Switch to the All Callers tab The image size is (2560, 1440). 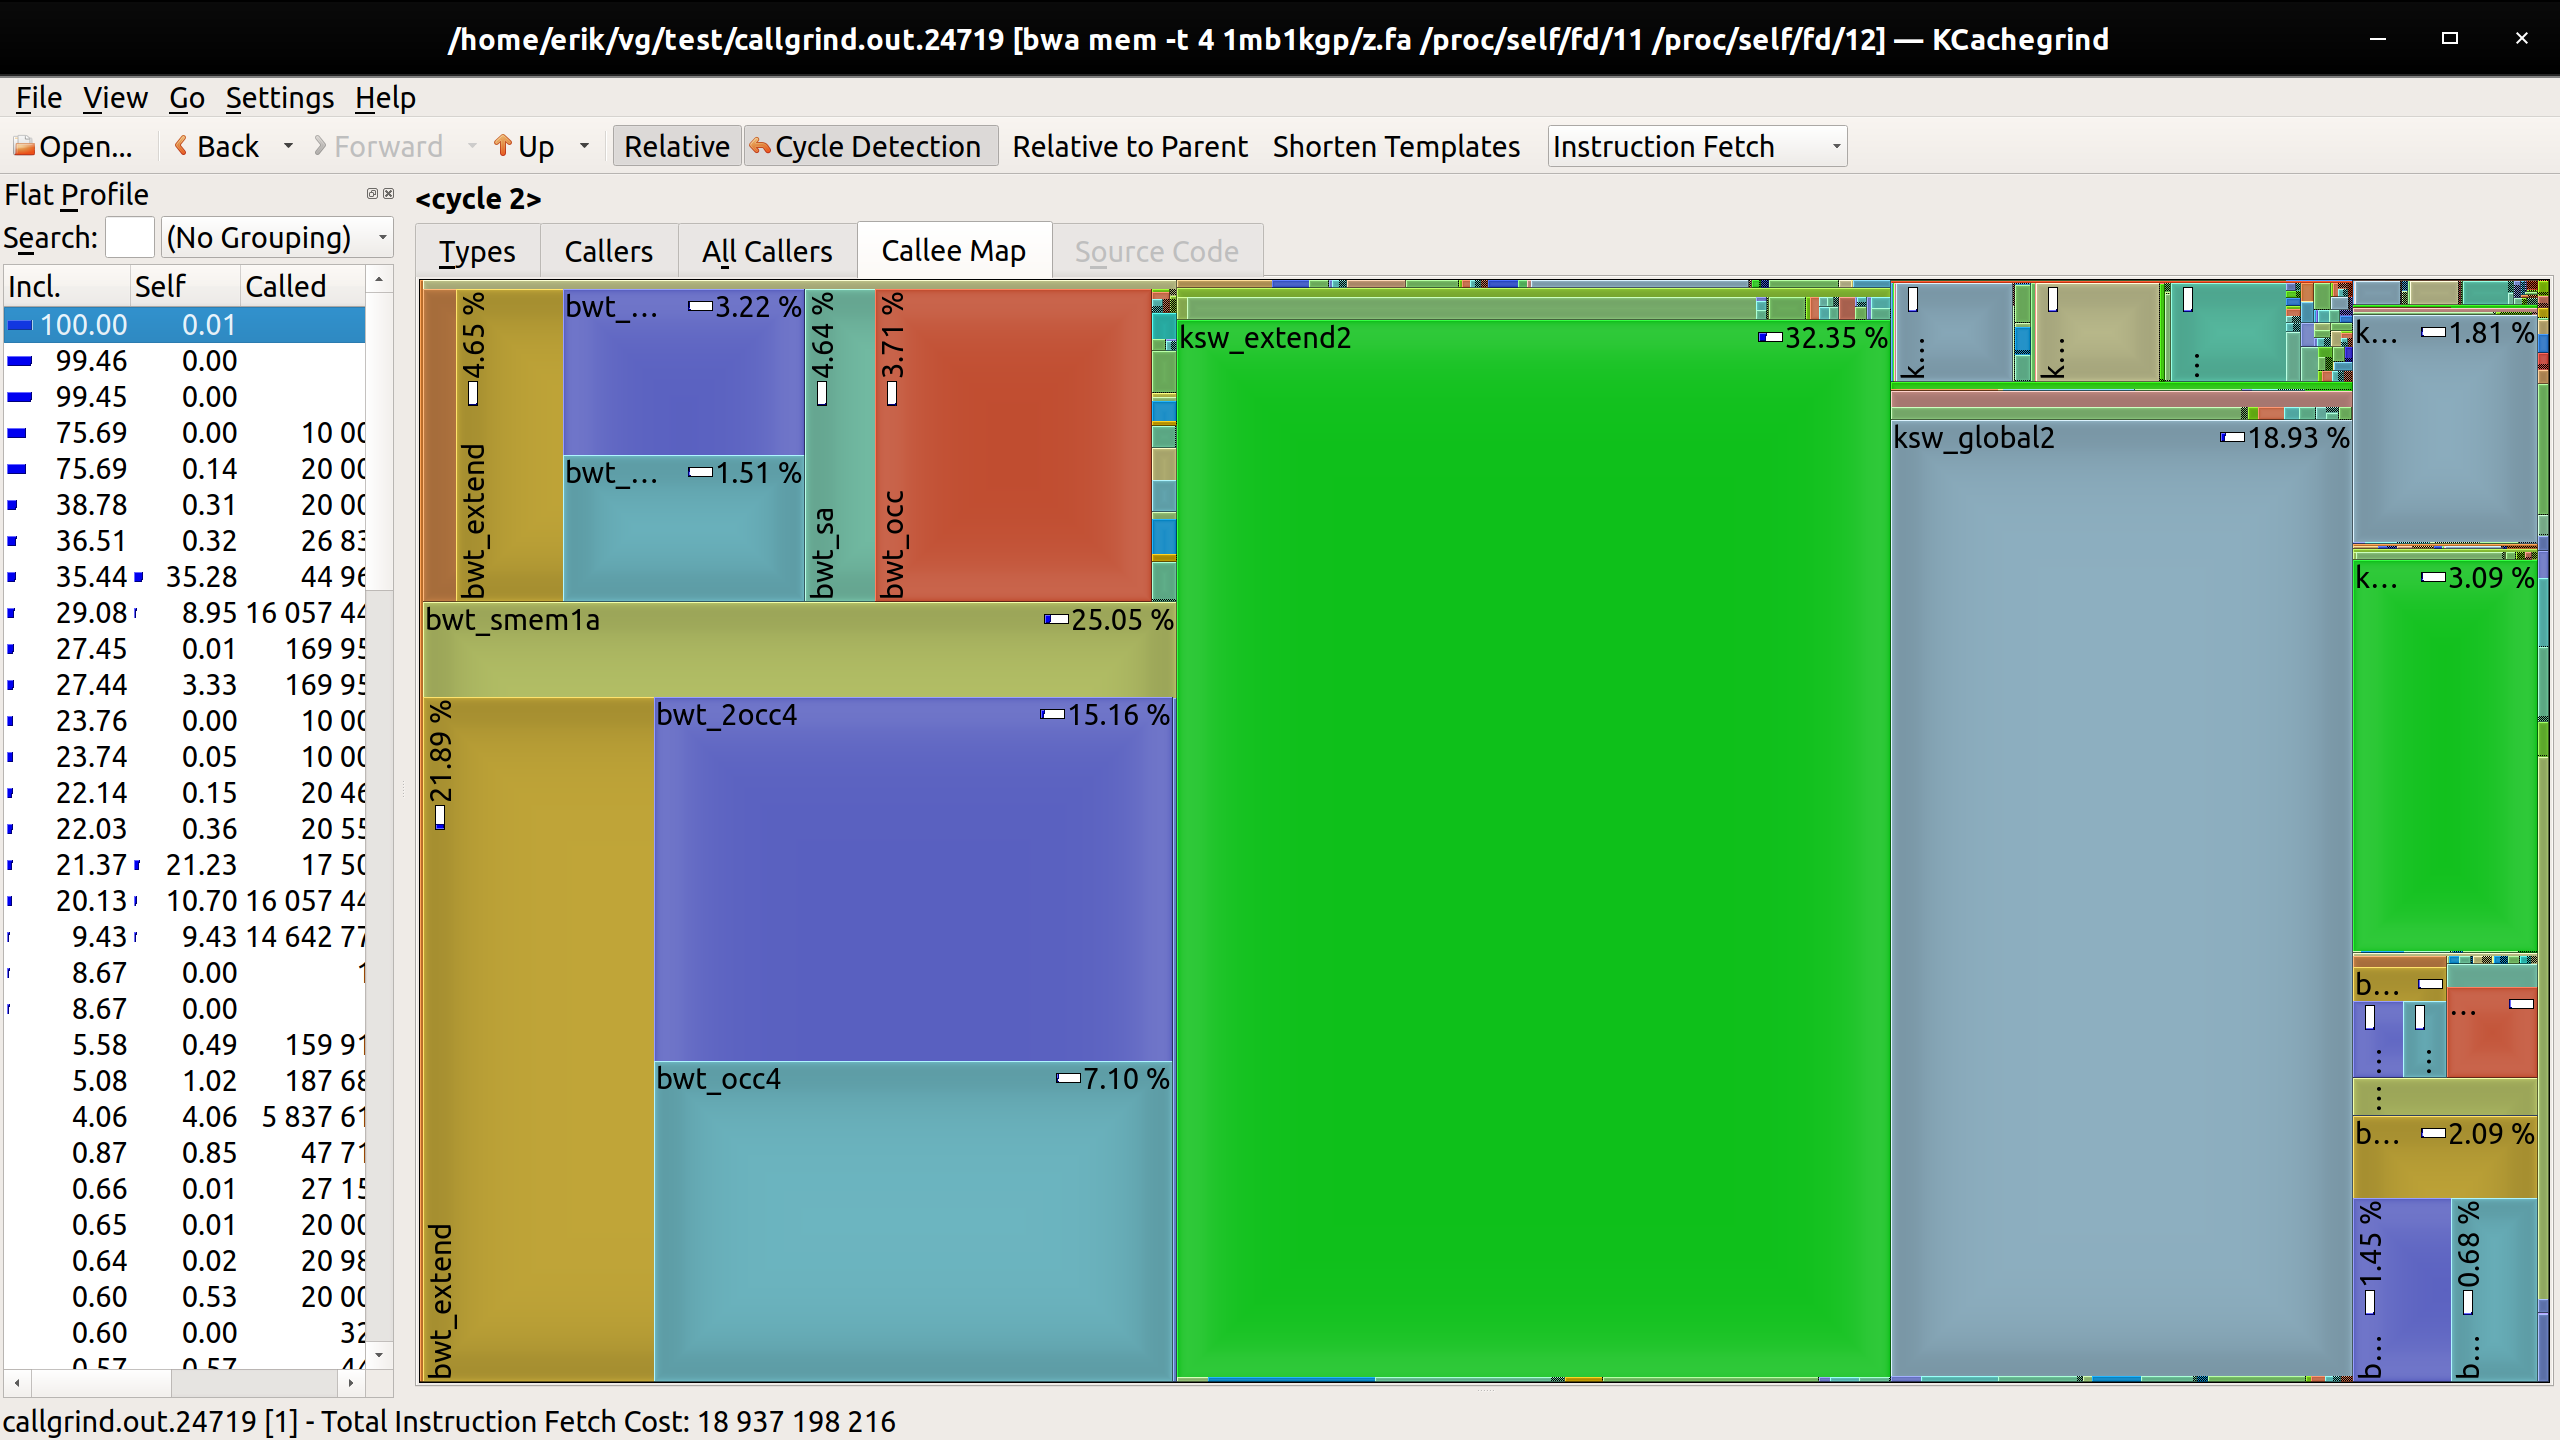click(765, 250)
